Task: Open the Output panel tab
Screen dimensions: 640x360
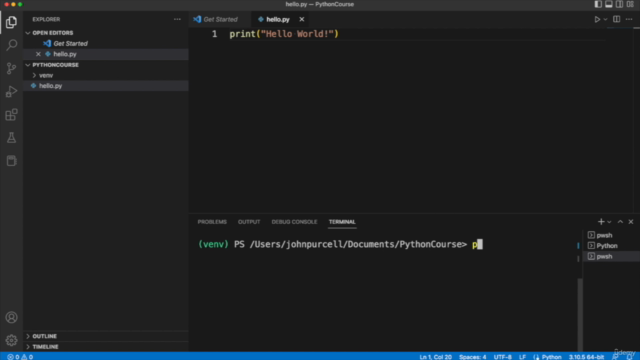Action: pyautogui.click(x=249, y=222)
